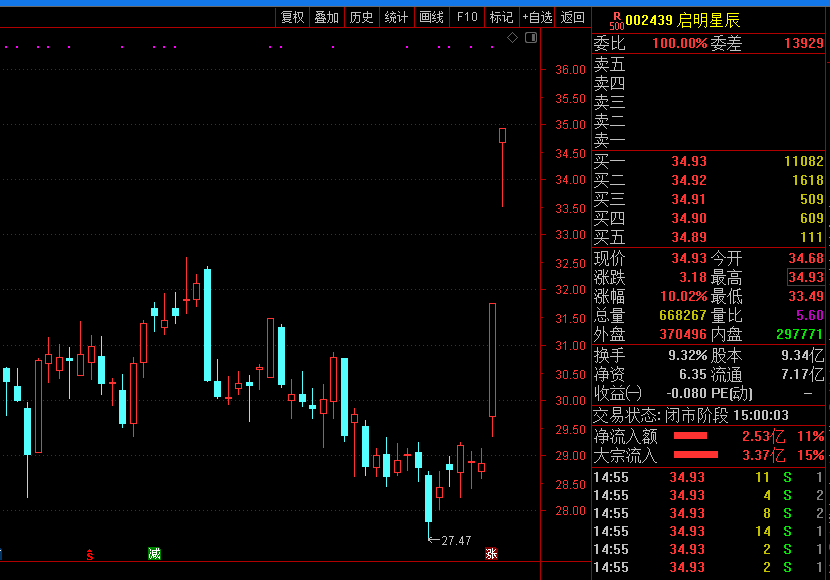Click the 标记 mark button
The height and width of the screenshot is (580, 830).
pyautogui.click(x=501, y=17)
